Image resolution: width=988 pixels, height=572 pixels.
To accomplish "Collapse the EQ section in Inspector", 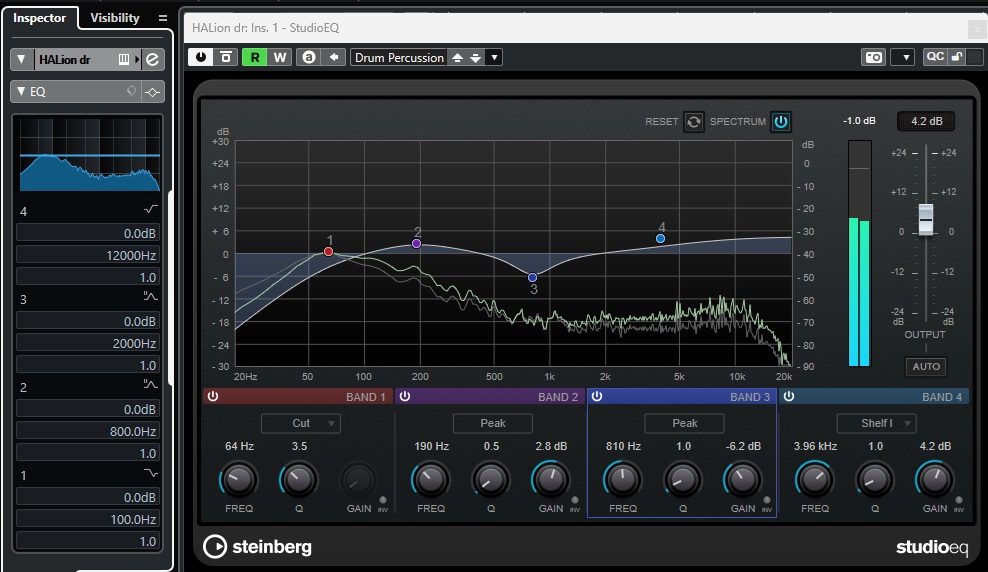I will coord(21,92).
